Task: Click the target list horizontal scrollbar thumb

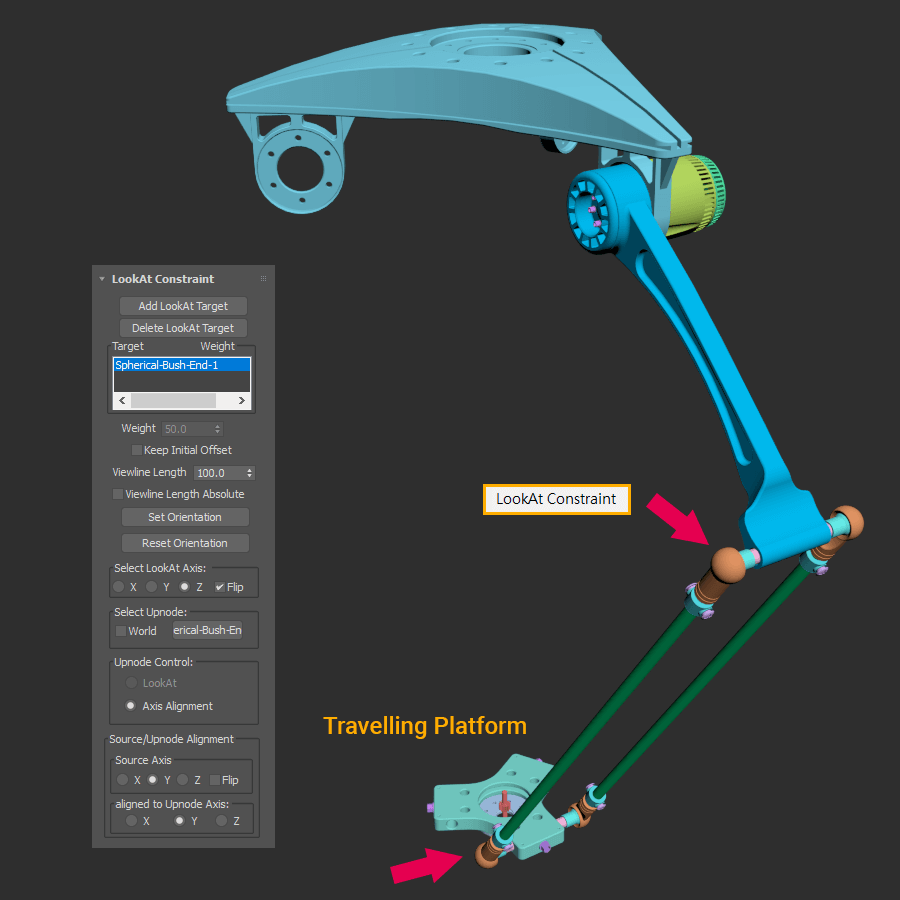Action: point(173,401)
